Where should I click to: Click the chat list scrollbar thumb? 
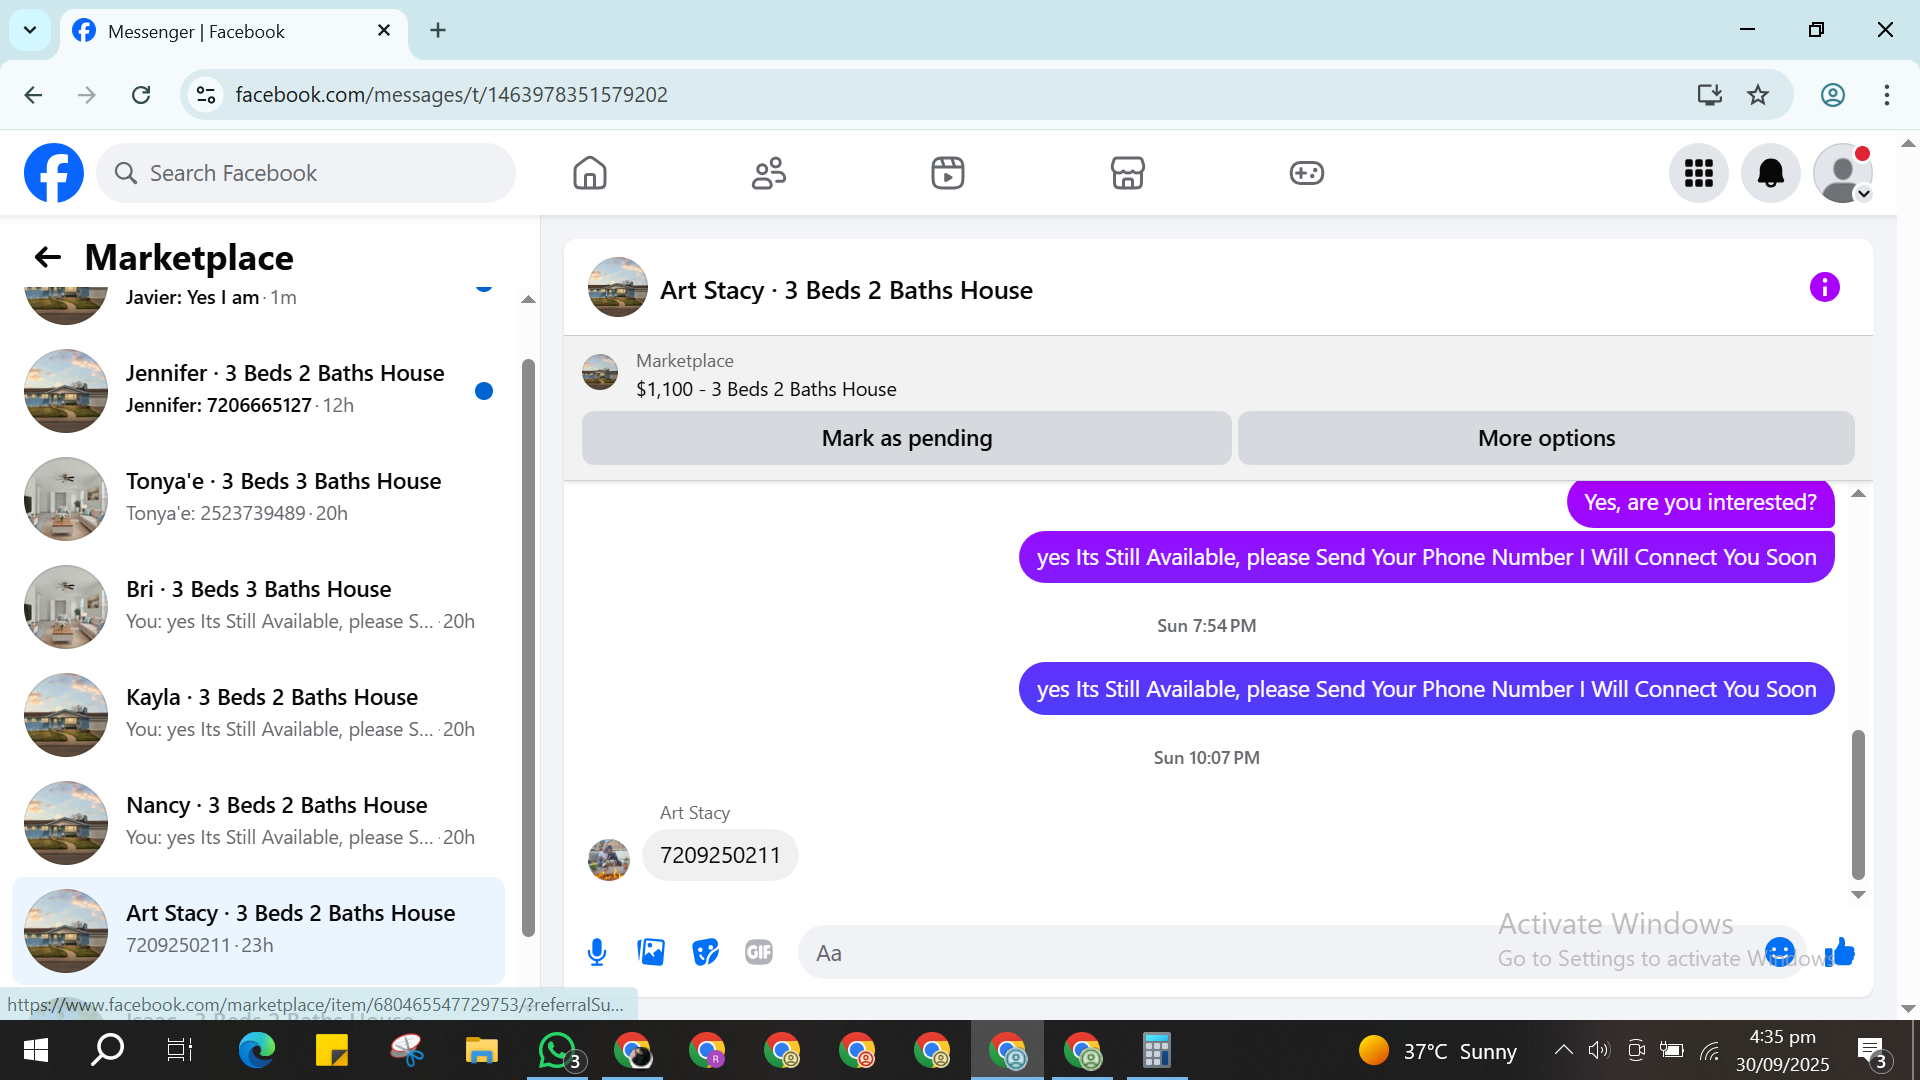click(528, 648)
